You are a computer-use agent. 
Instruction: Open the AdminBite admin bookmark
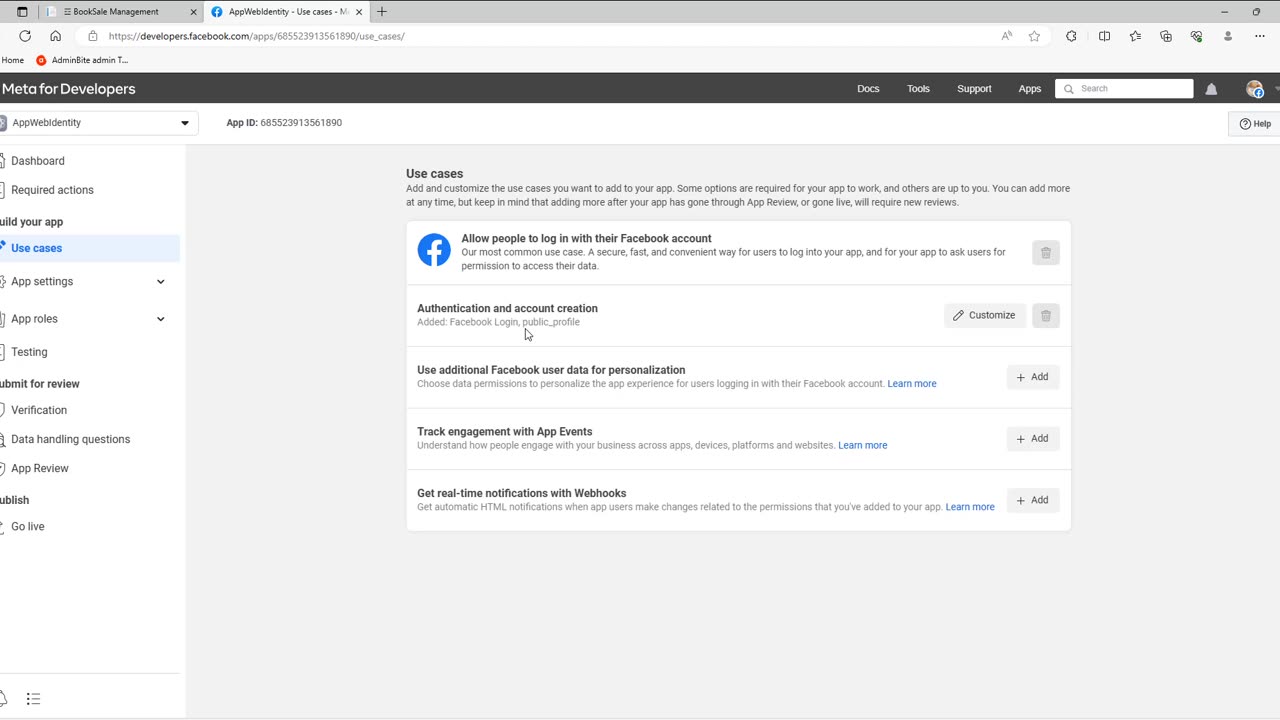82,60
